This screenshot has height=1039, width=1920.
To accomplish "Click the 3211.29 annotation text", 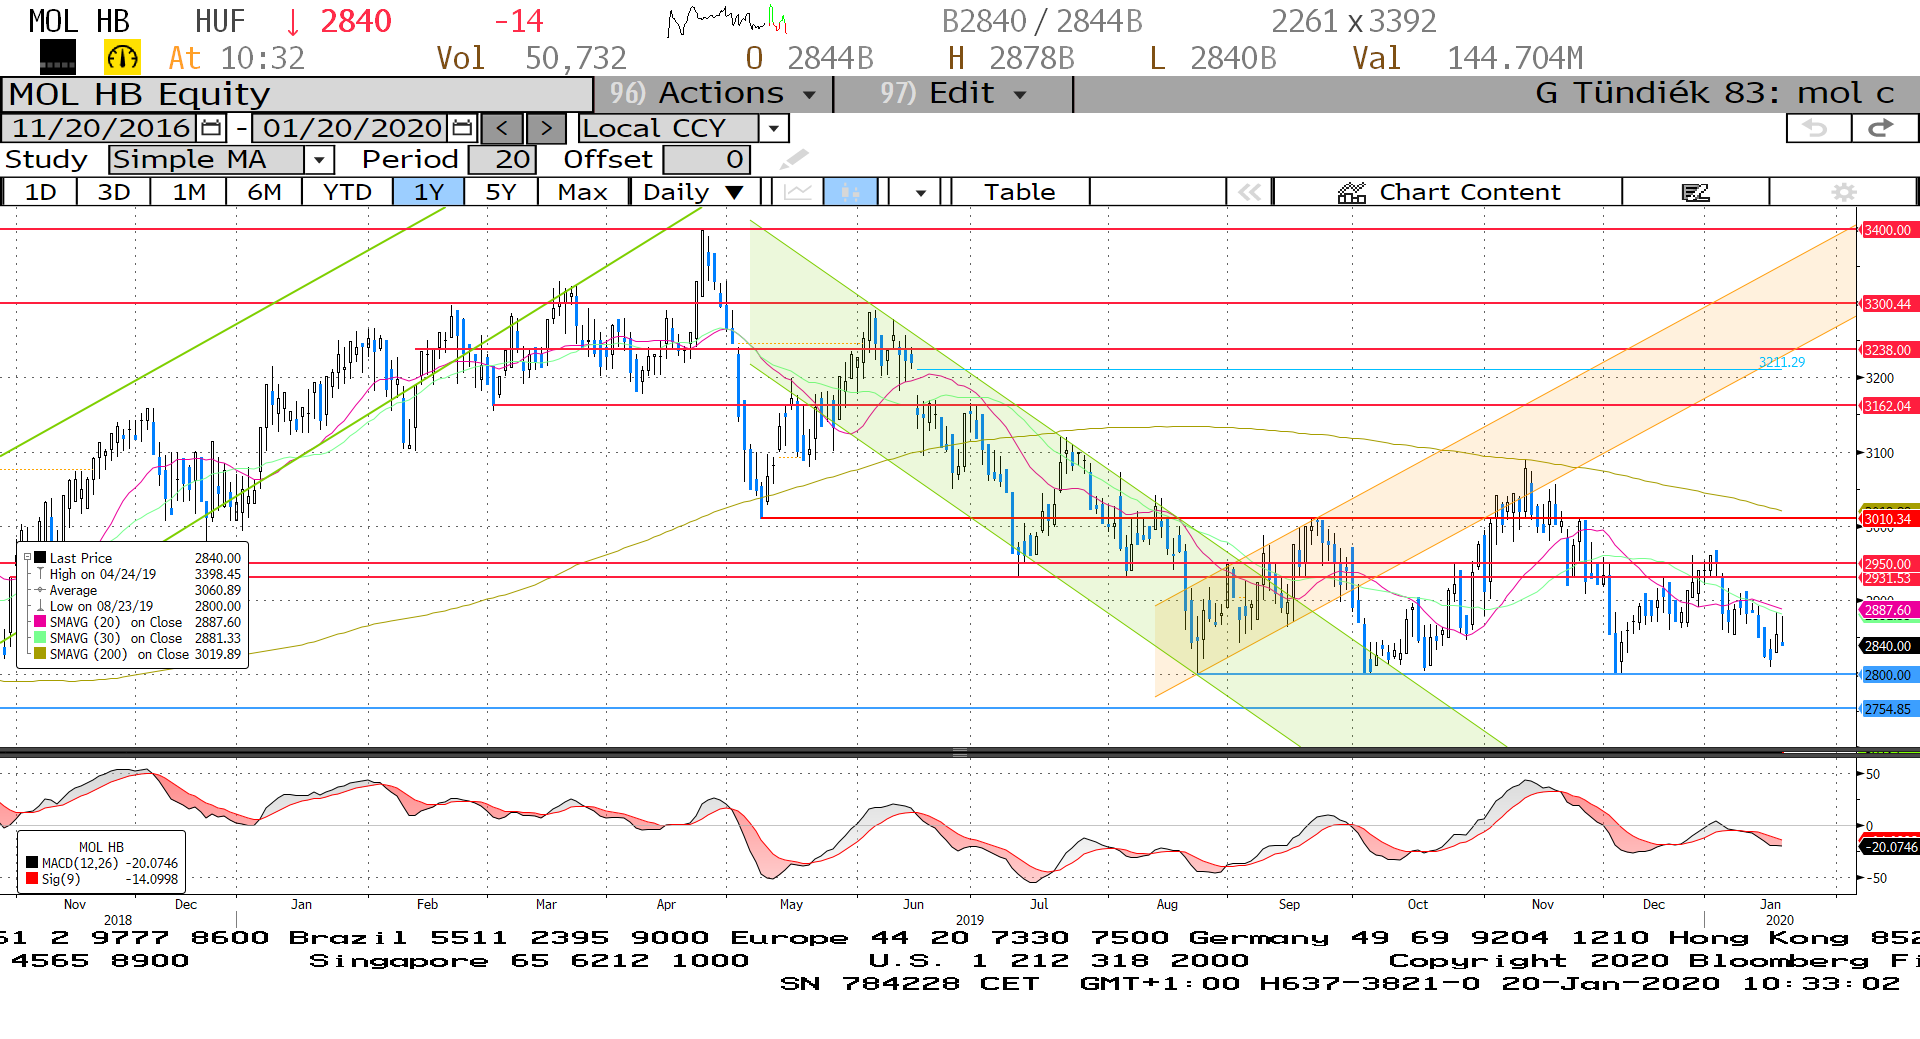I will tap(1782, 362).
